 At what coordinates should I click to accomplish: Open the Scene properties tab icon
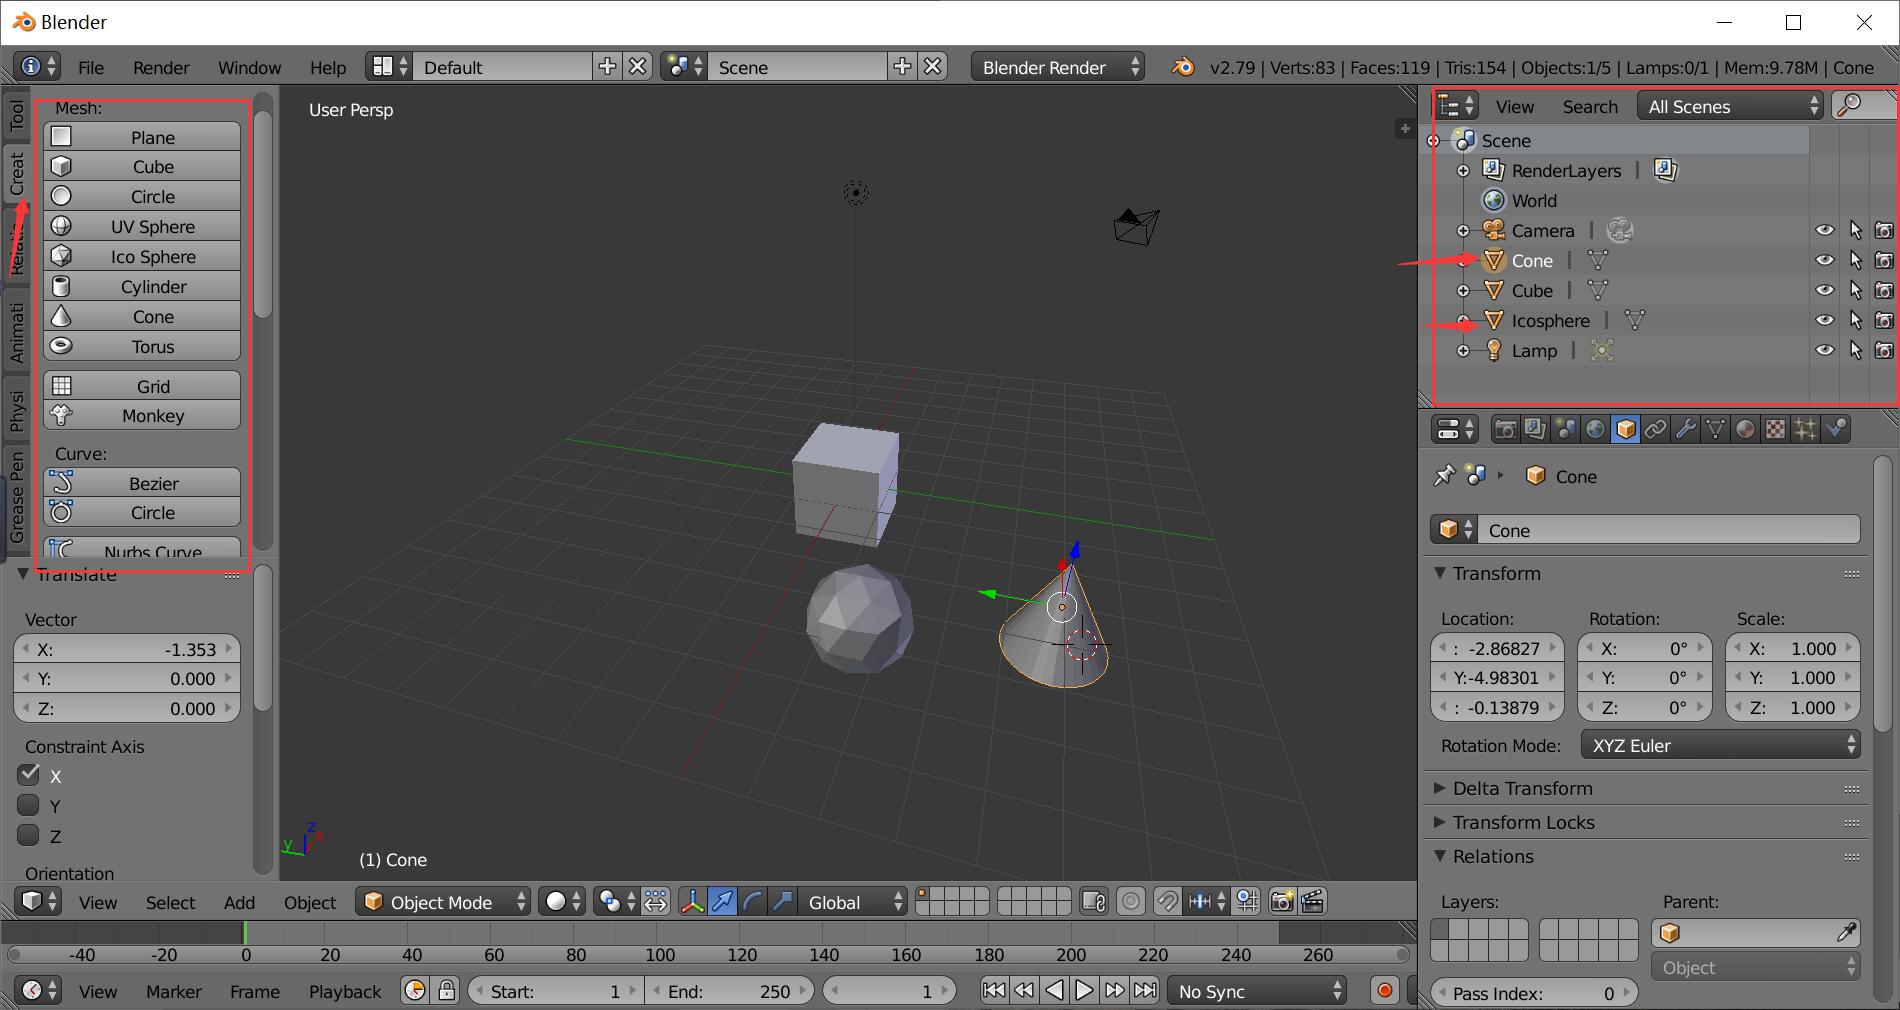point(1565,429)
